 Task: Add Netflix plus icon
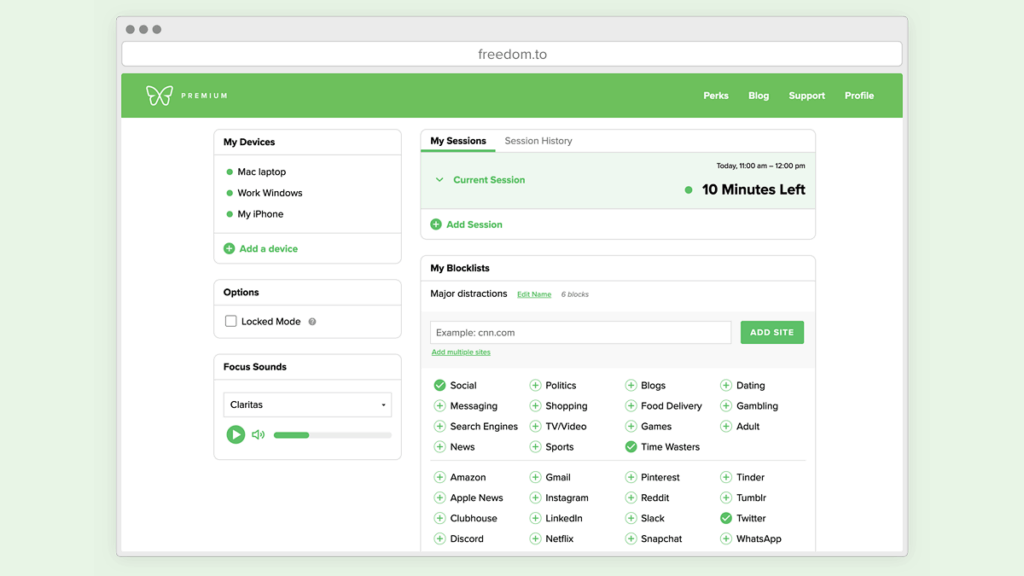pyautogui.click(x=535, y=539)
